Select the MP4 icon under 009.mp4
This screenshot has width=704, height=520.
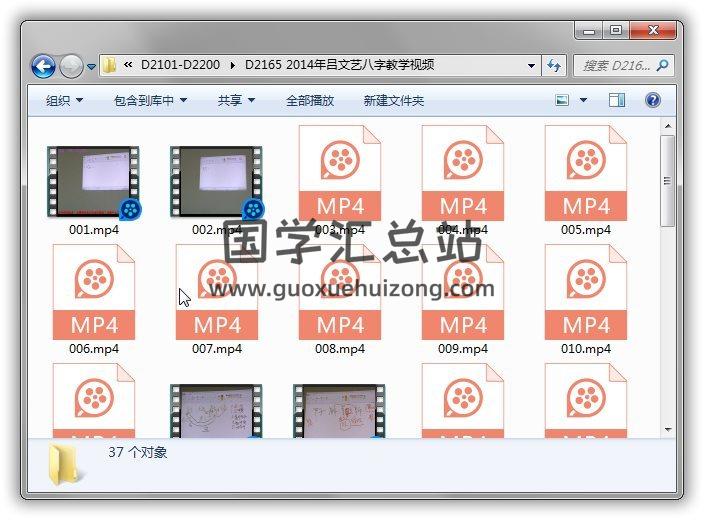point(463,401)
